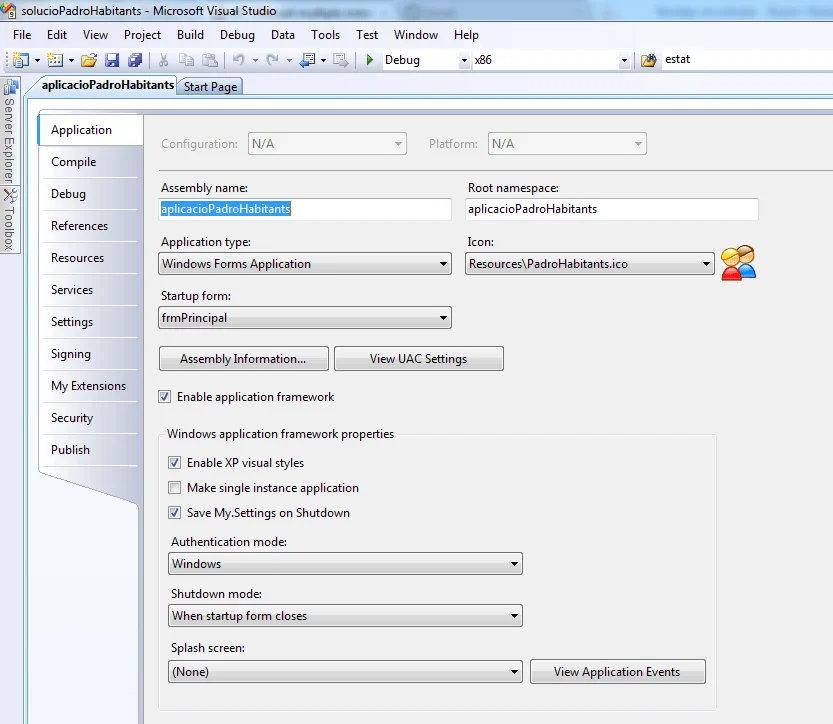Open the Splash screen (None) dropdown
The width and height of the screenshot is (833, 724).
[345, 672]
